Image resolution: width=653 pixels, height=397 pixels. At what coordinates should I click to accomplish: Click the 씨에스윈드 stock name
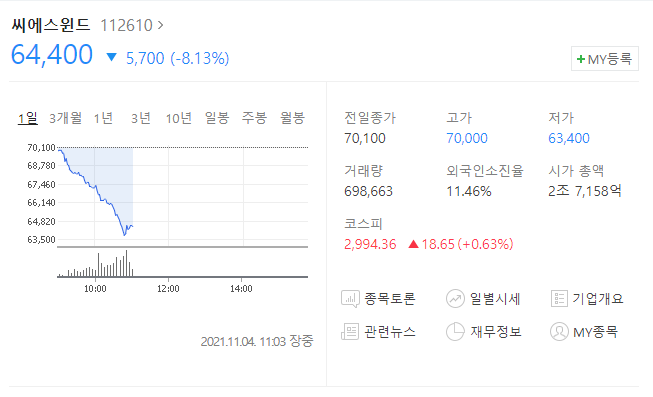coord(51,25)
